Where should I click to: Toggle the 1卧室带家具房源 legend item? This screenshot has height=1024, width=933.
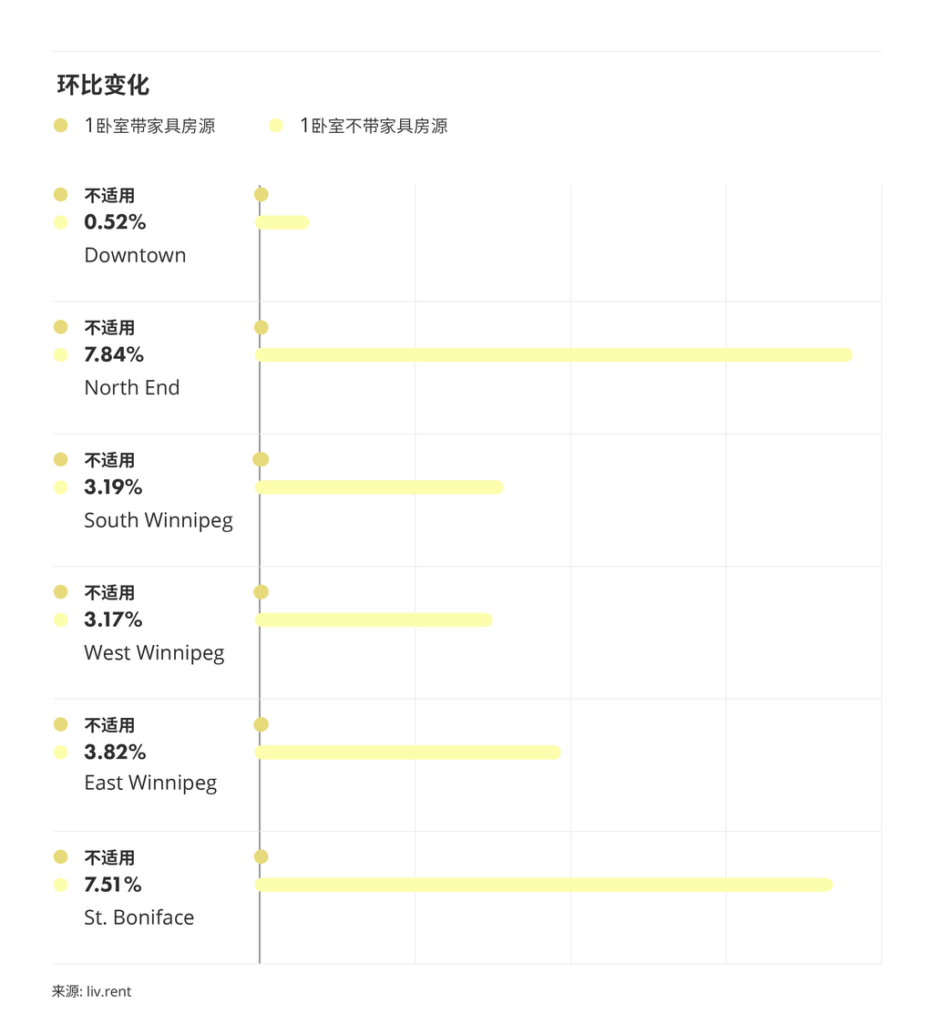pyautogui.click(x=135, y=126)
